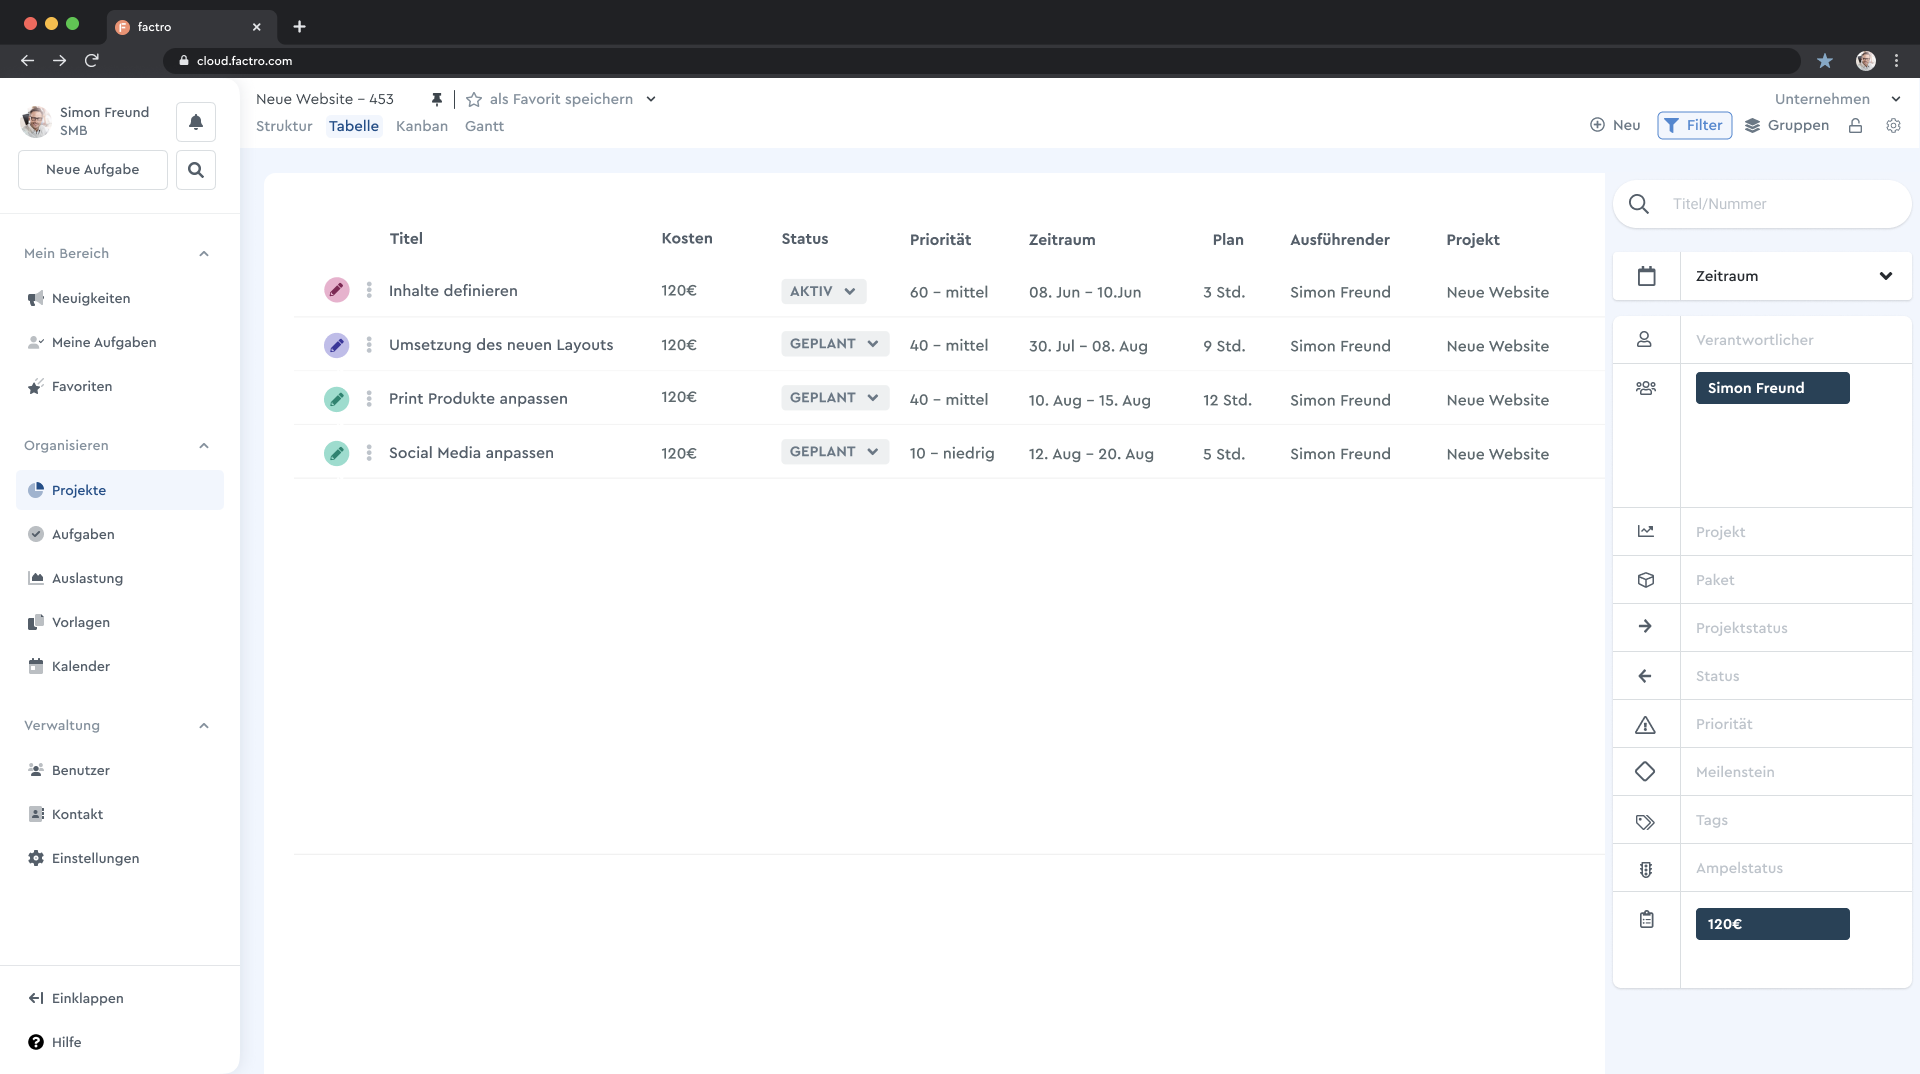Click pink pencil icon for Inhalte definieren
Viewport: 1920px width, 1074px height.
point(337,290)
